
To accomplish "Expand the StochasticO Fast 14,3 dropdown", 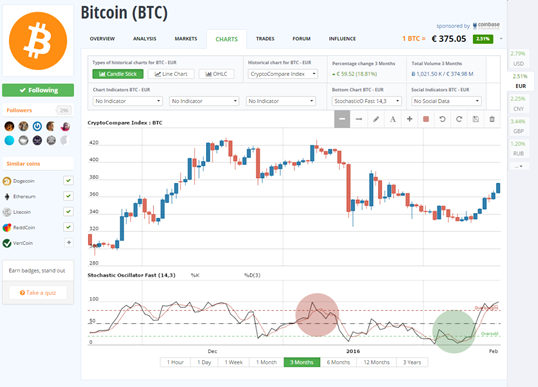I will click(x=366, y=101).
